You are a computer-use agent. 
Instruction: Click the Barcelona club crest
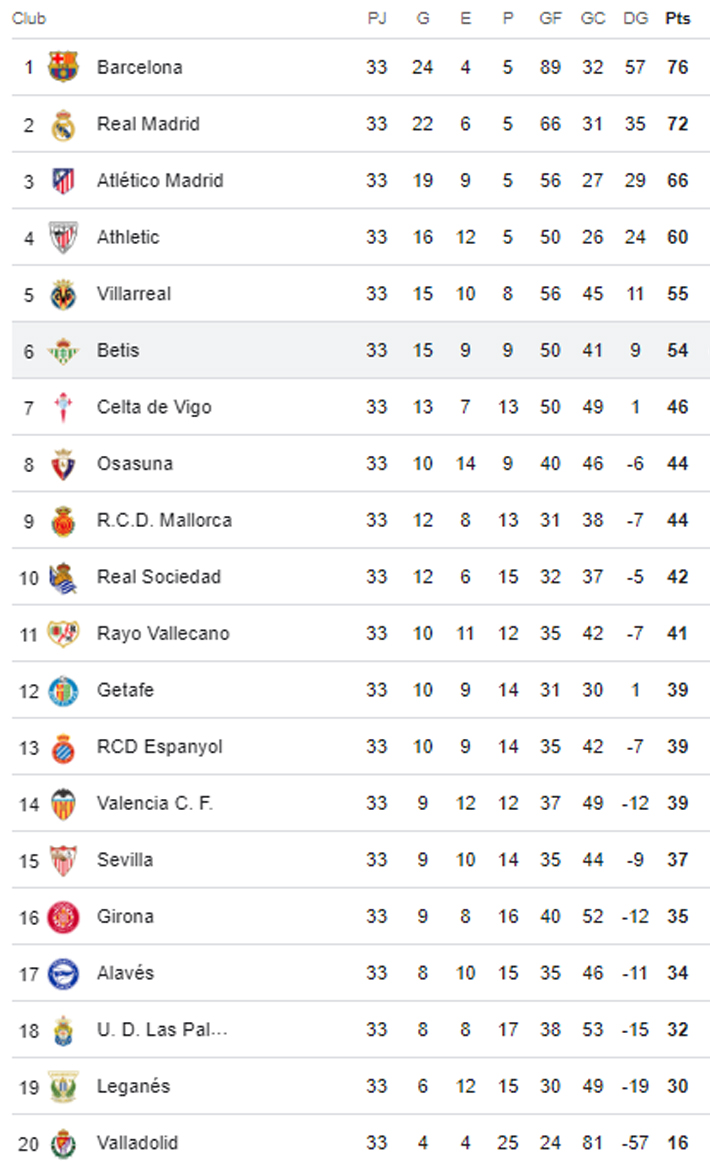point(63,67)
